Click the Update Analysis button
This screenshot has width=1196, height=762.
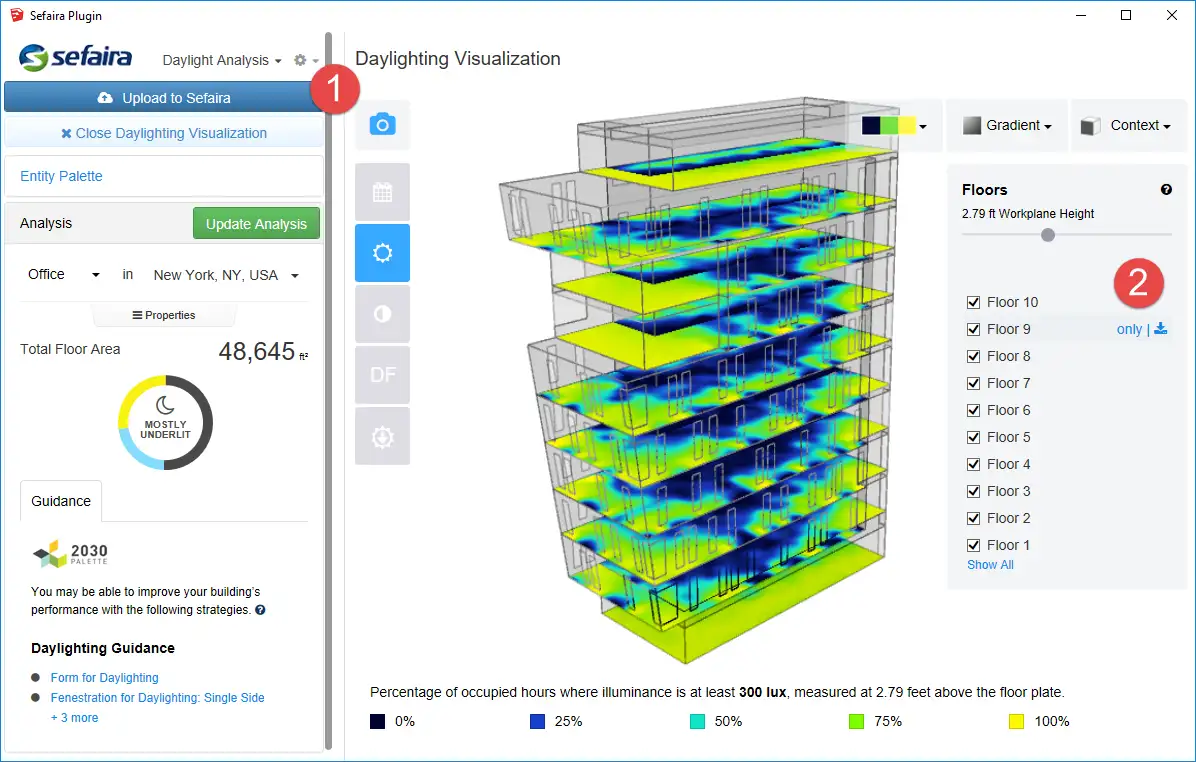(x=256, y=224)
